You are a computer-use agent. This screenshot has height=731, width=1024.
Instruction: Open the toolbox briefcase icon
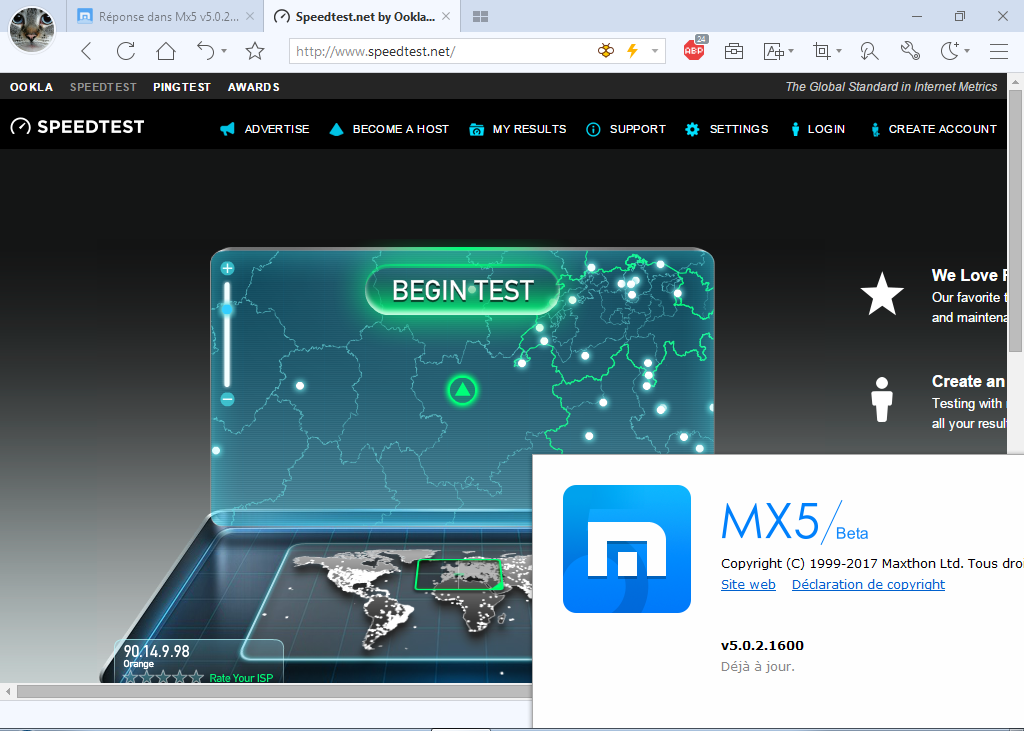(x=734, y=51)
